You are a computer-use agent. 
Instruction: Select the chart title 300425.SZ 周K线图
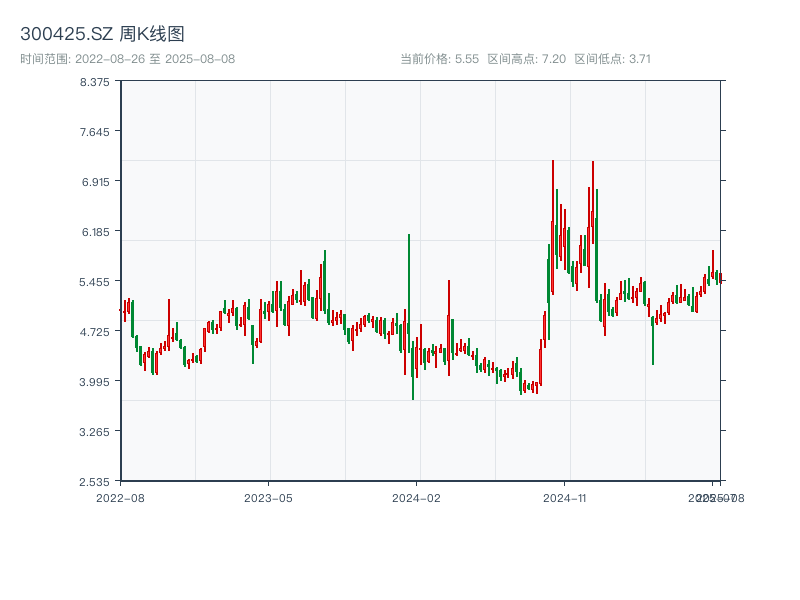(102, 34)
